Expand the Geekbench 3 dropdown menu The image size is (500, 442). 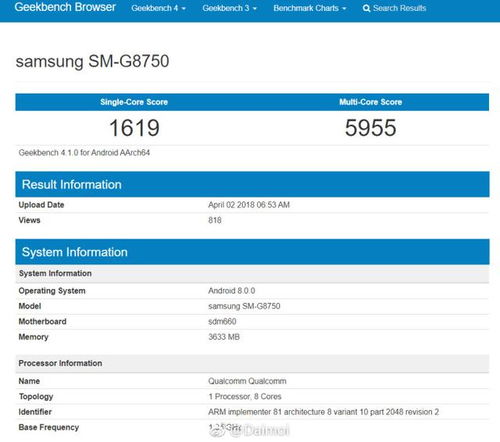(229, 8)
